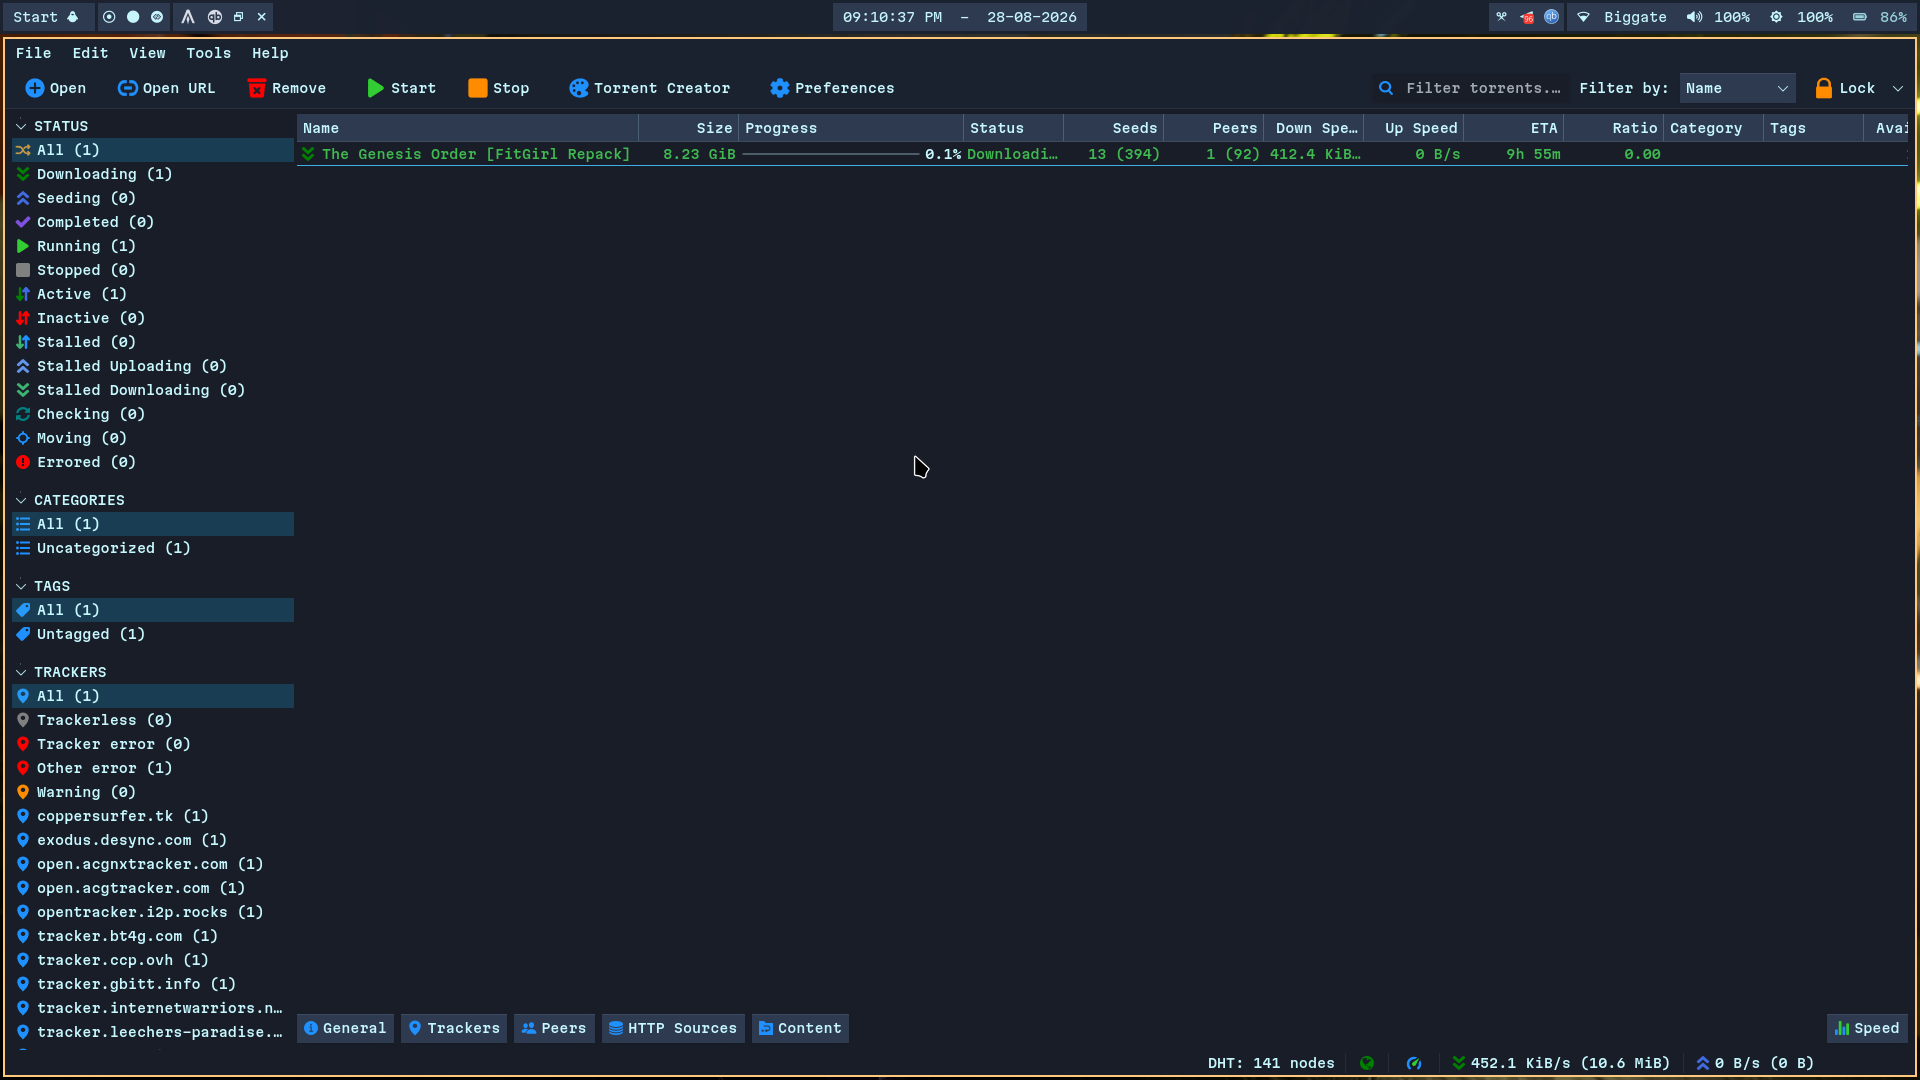
Task: Open the Filter by Name dropdown
Action: point(1737,88)
